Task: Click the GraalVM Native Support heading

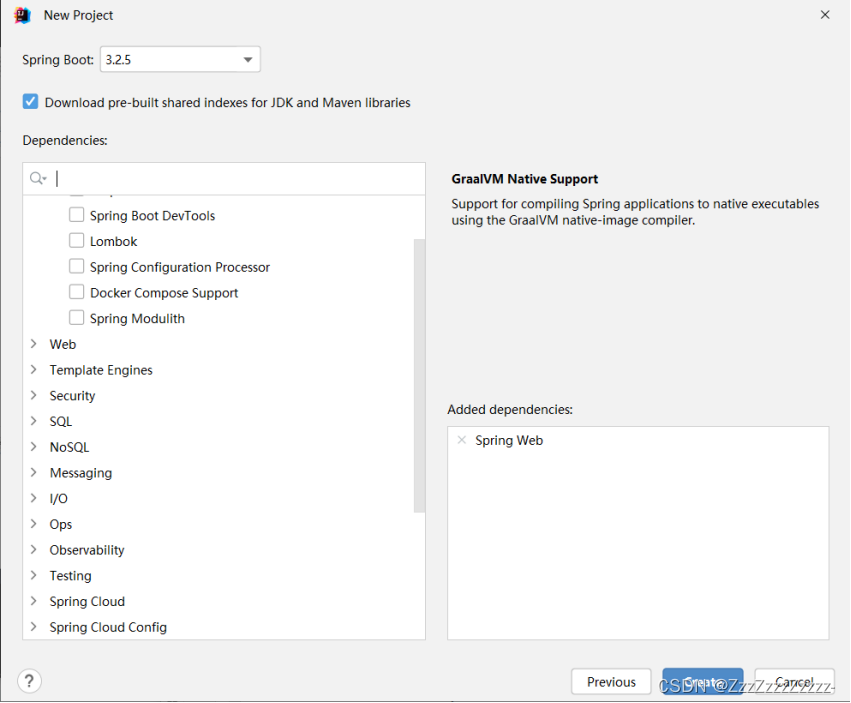Action: [x=524, y=179]
